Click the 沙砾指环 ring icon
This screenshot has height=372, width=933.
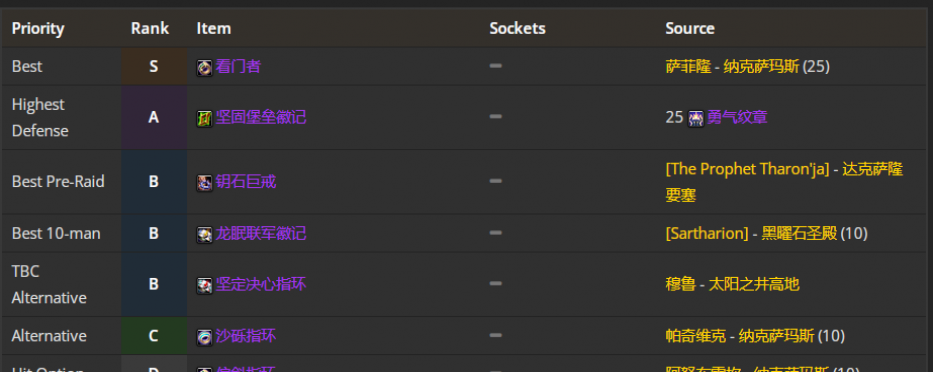pos(205,337)
